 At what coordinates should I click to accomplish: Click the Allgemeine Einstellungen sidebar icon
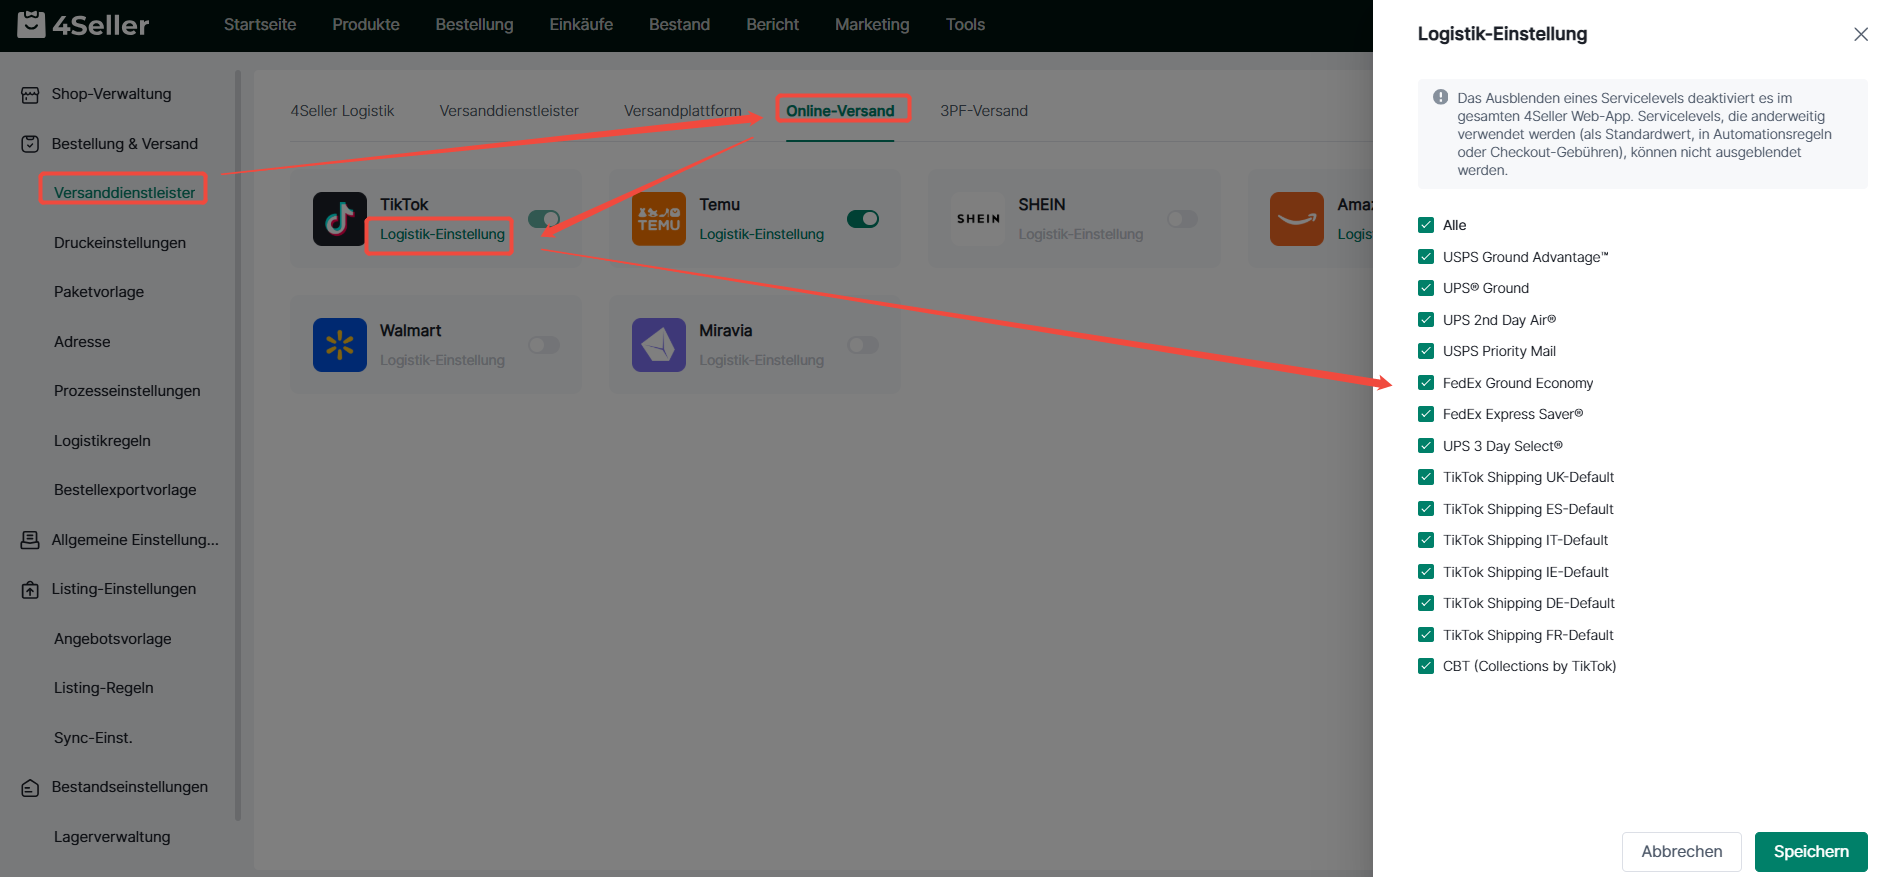30,540
